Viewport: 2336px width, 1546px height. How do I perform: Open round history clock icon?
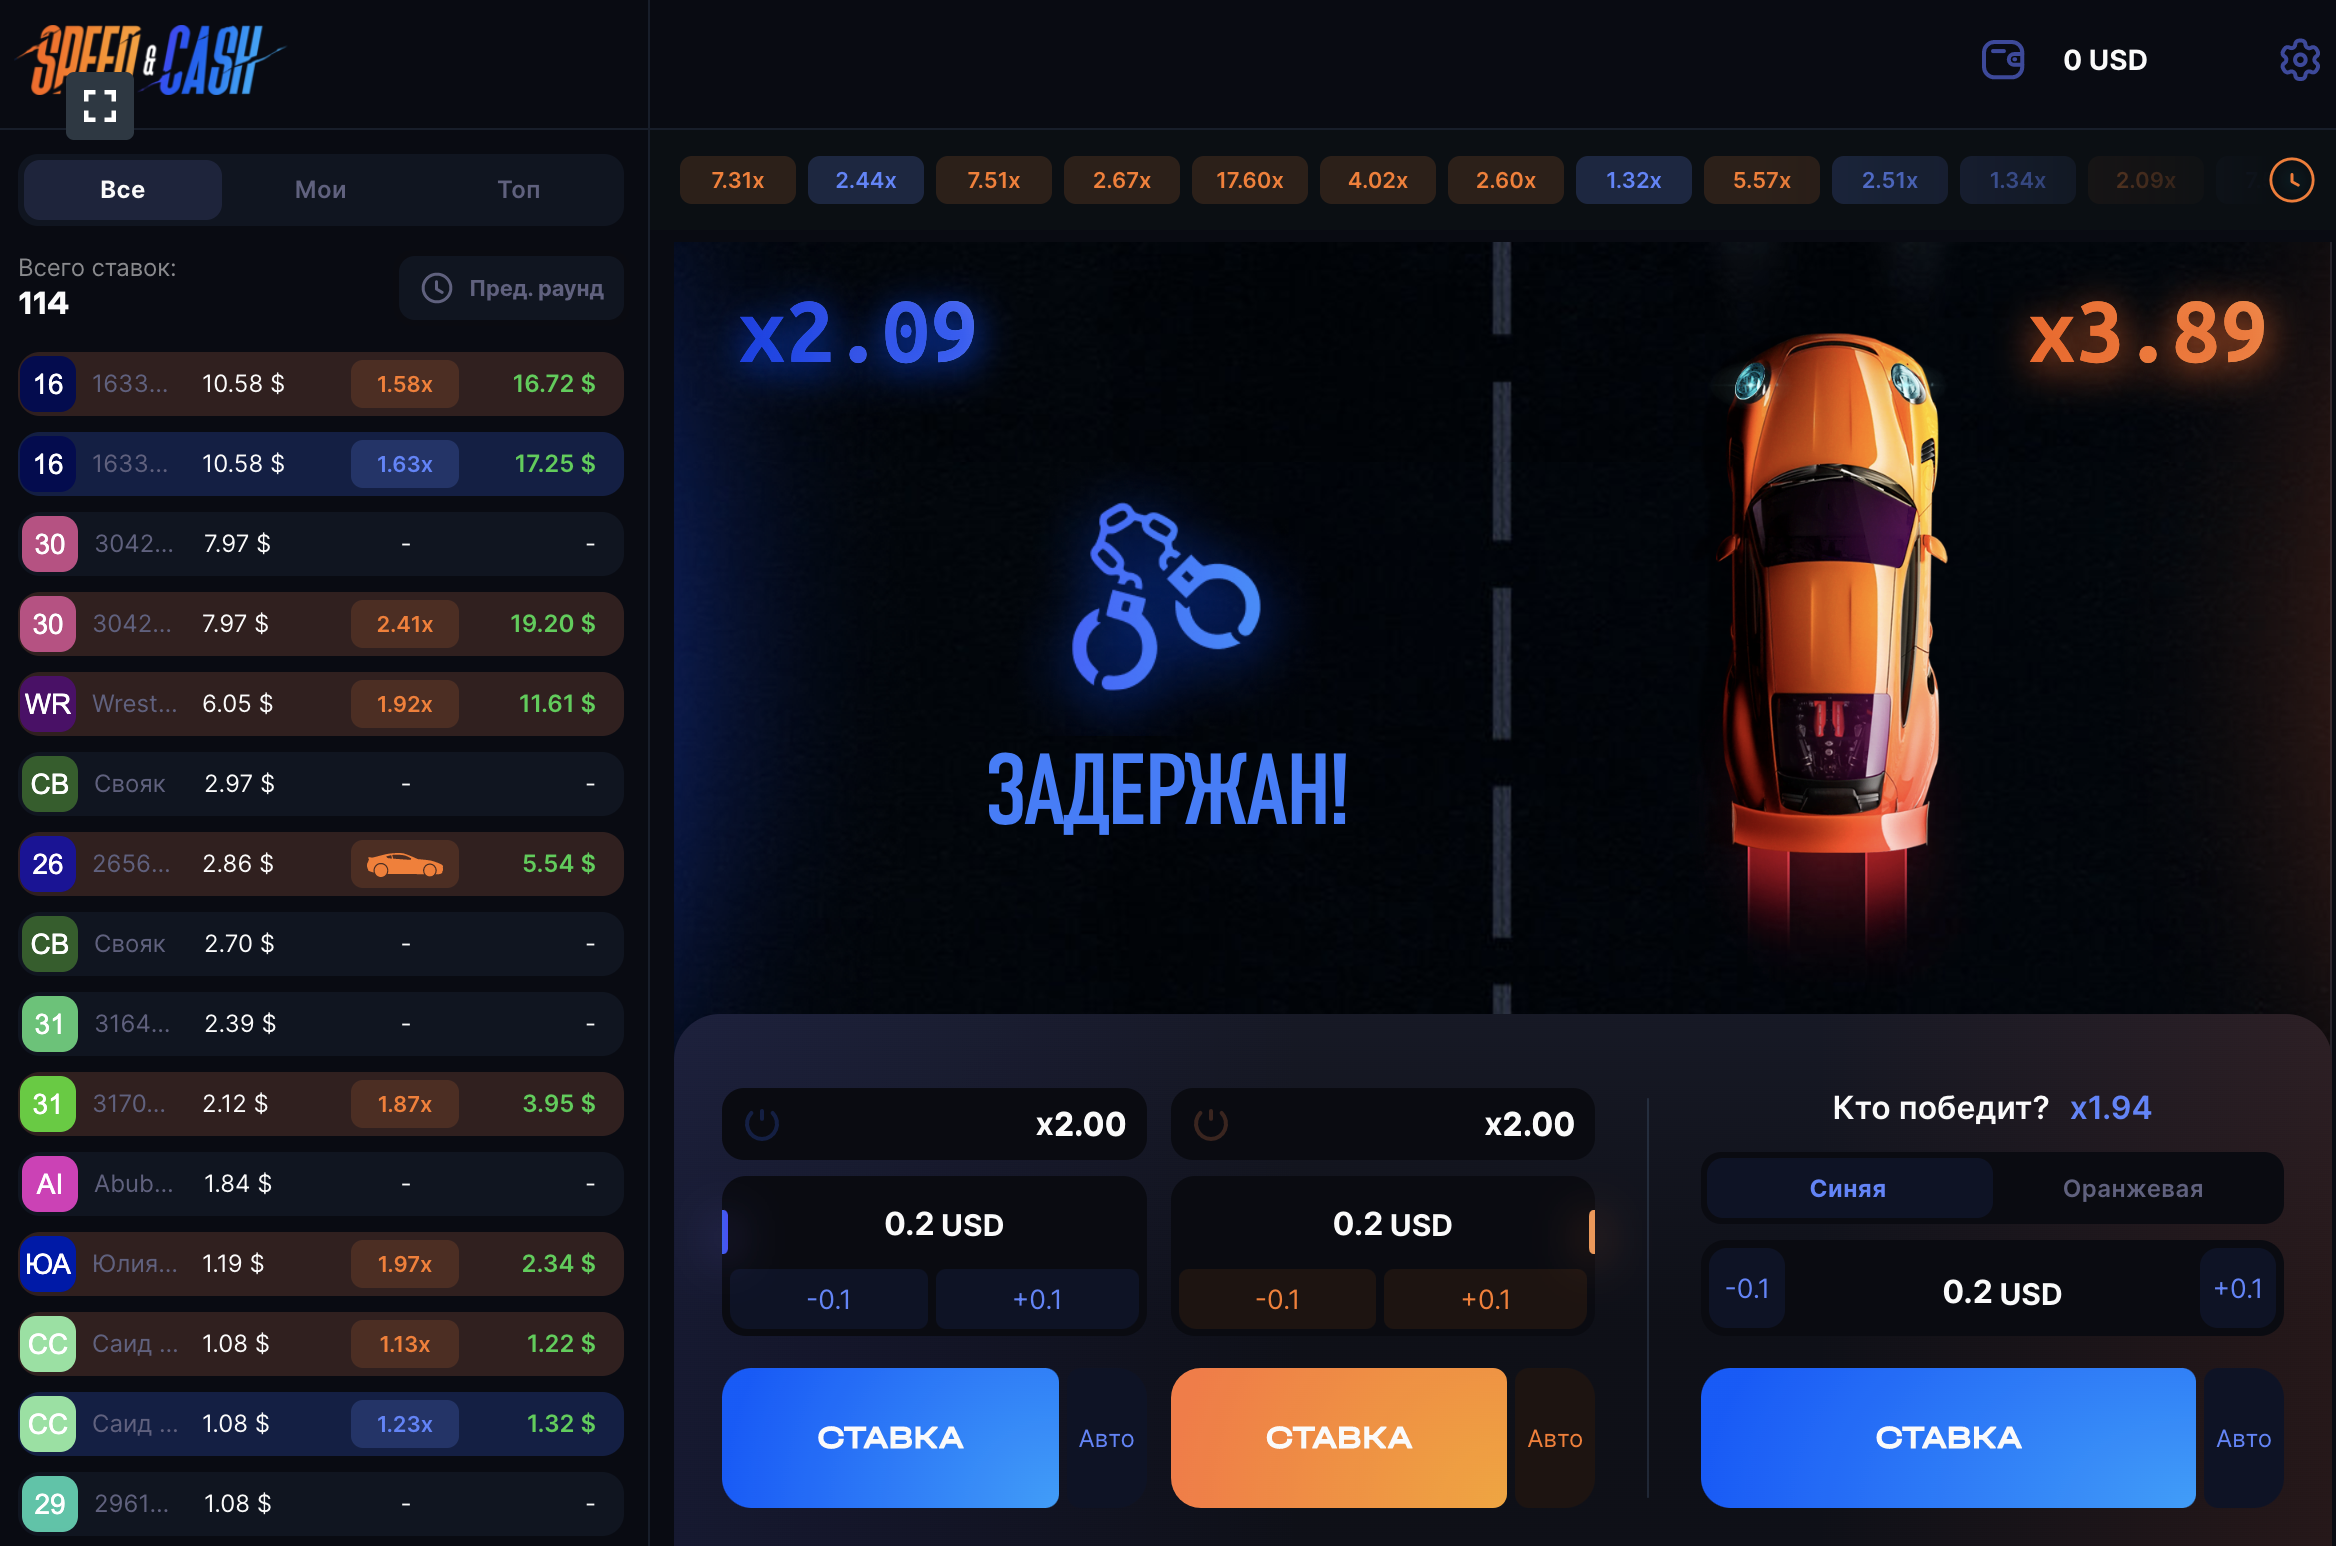tap(2291, 180)
